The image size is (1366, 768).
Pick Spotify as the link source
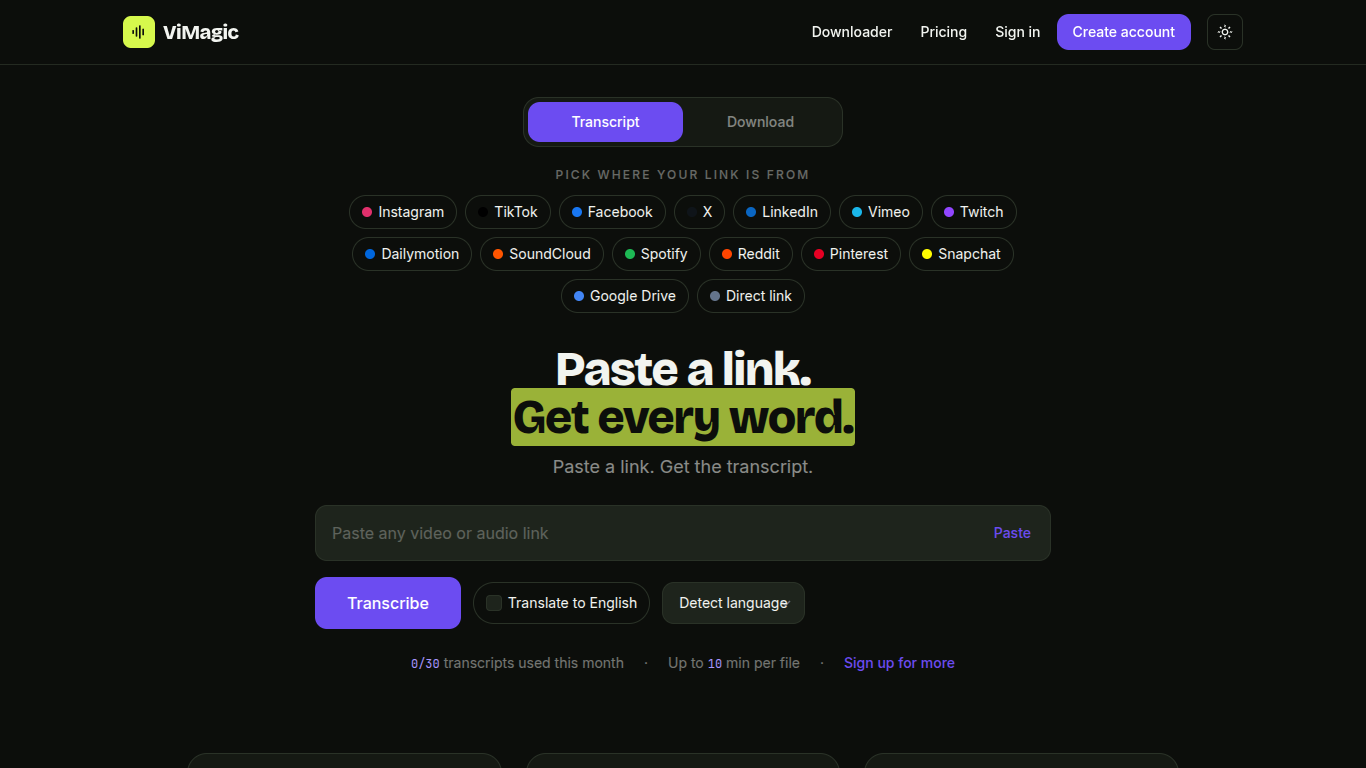tap(656, 254)
